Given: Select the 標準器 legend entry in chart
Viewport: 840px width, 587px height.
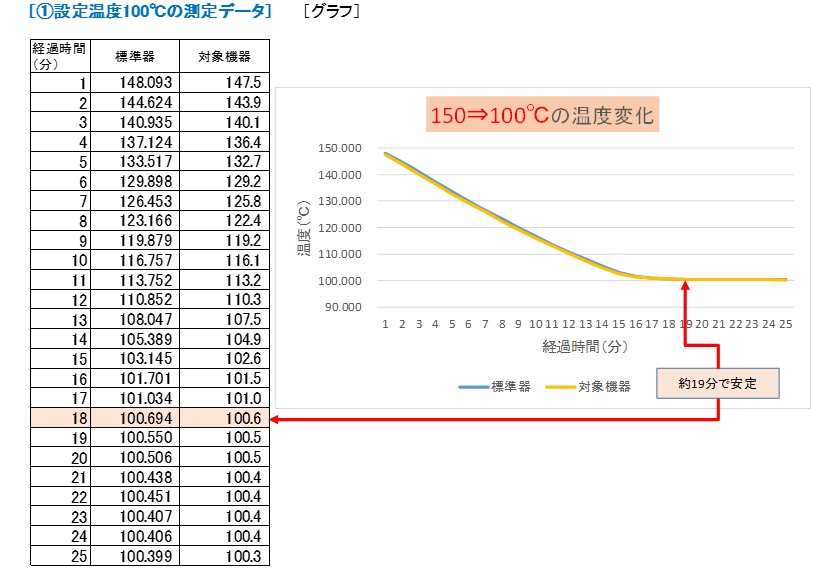Looking at the screenshot, I should click(x=494, y=386).
